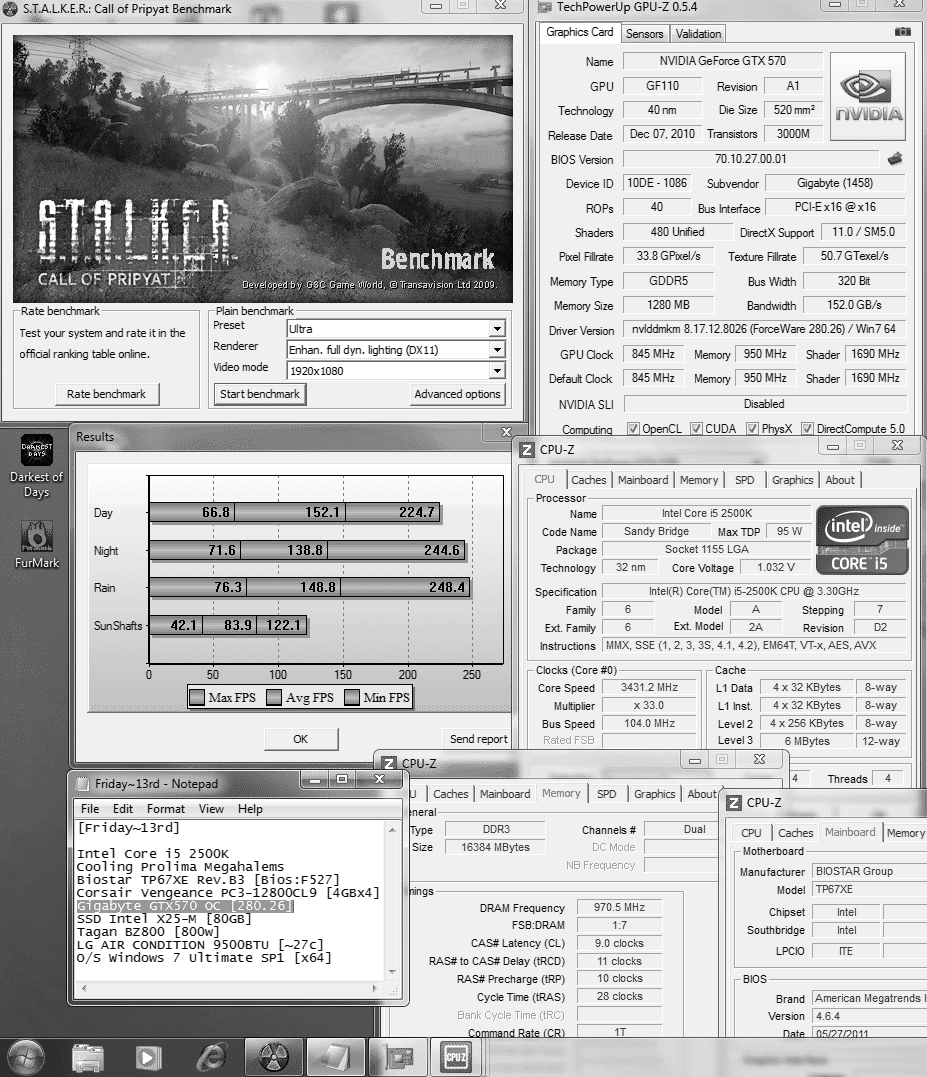Launch Windows Media Player from taskbar
927x1077 pixels.
(148, 1058)
